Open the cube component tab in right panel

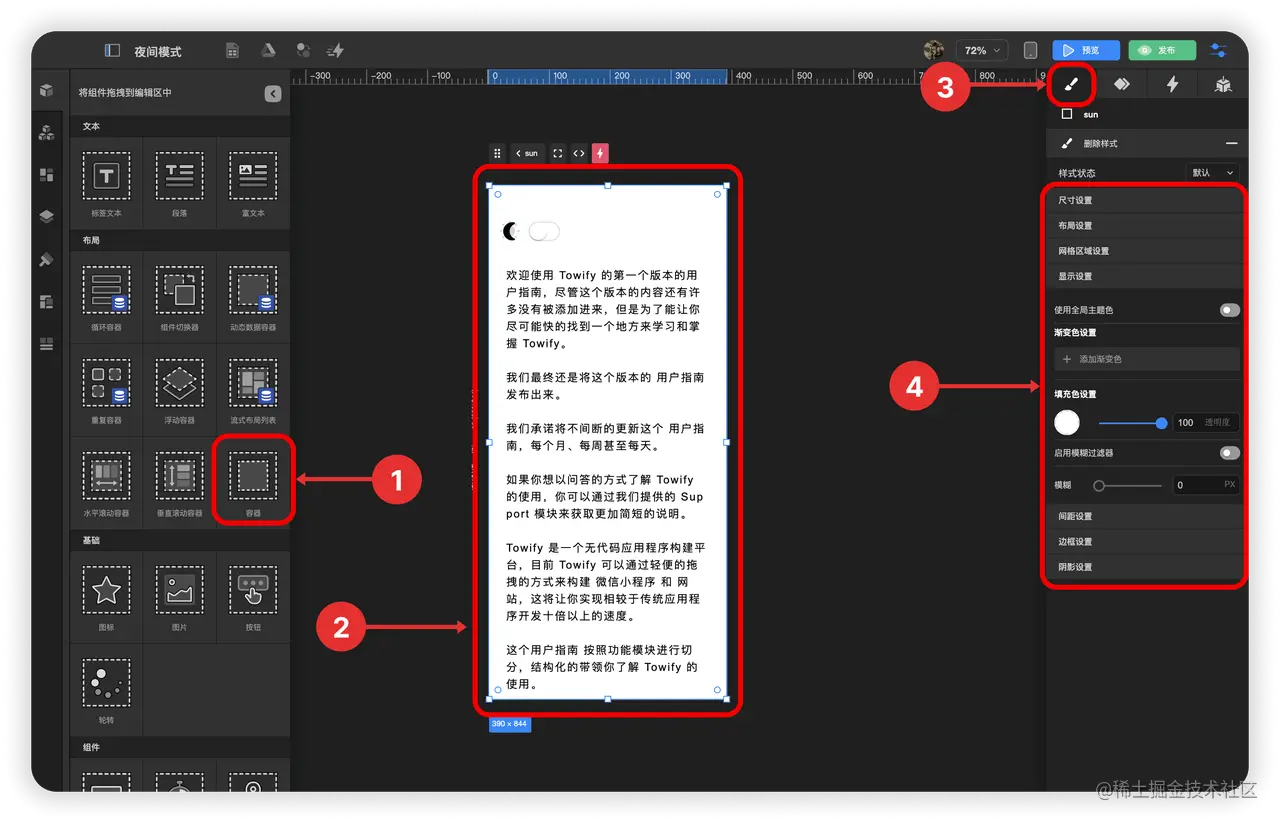[x=1223, y=85]
